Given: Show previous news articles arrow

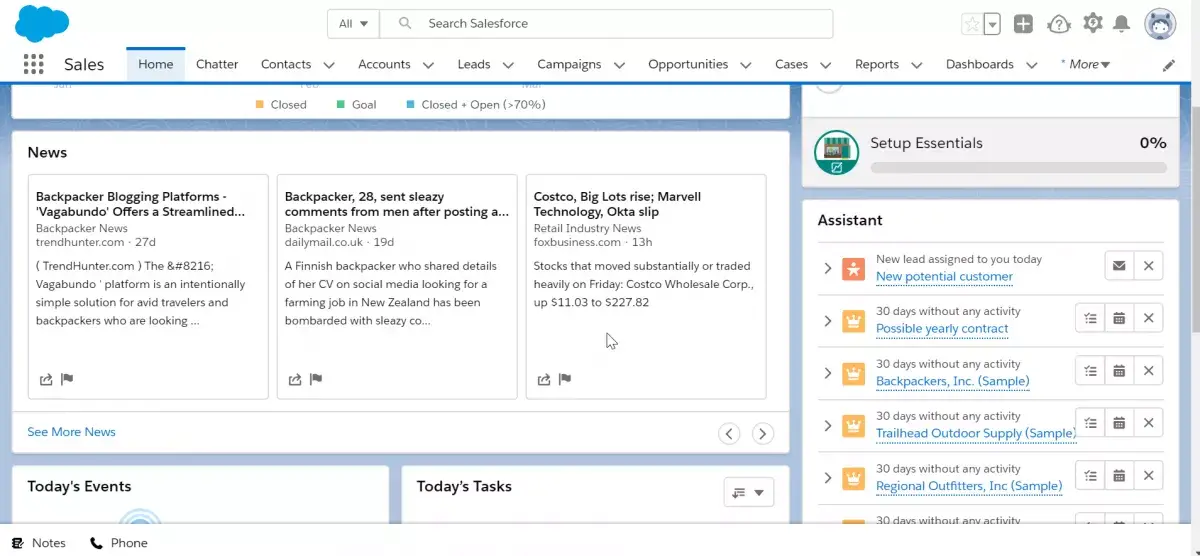Looking at the screenshot, I should (730, 433).
